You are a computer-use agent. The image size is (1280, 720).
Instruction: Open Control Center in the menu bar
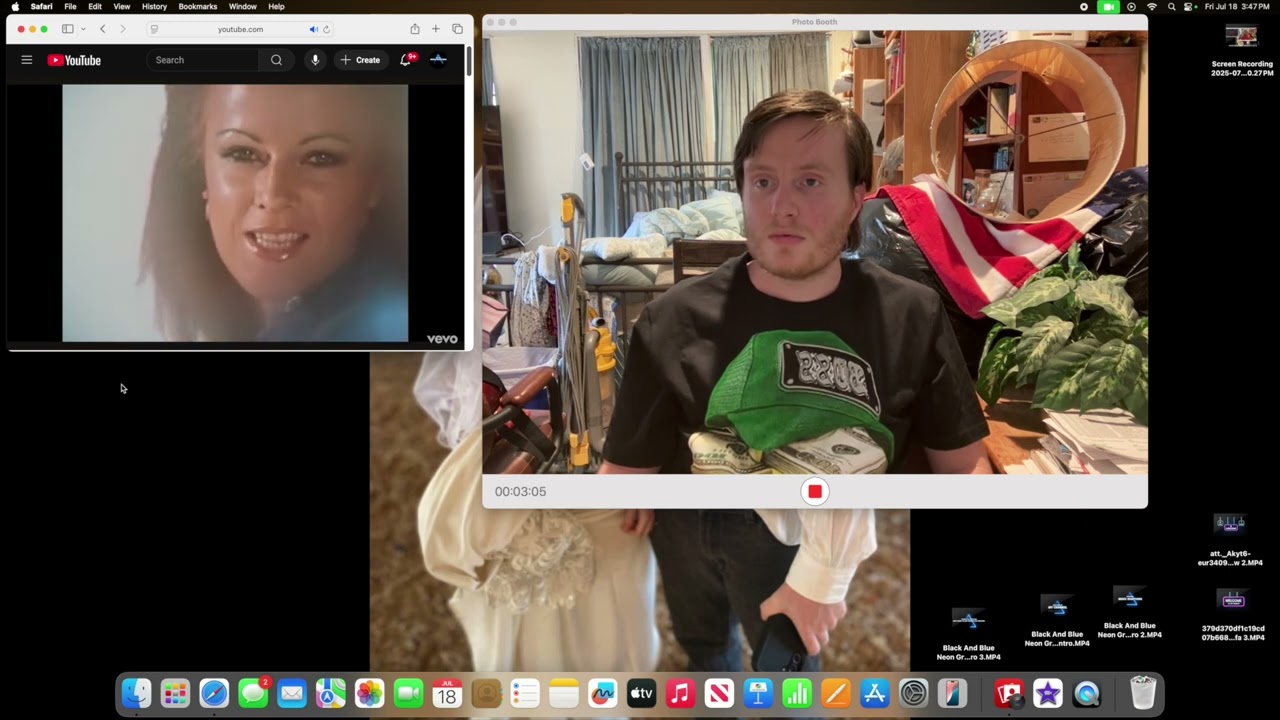pos(1190,6)
